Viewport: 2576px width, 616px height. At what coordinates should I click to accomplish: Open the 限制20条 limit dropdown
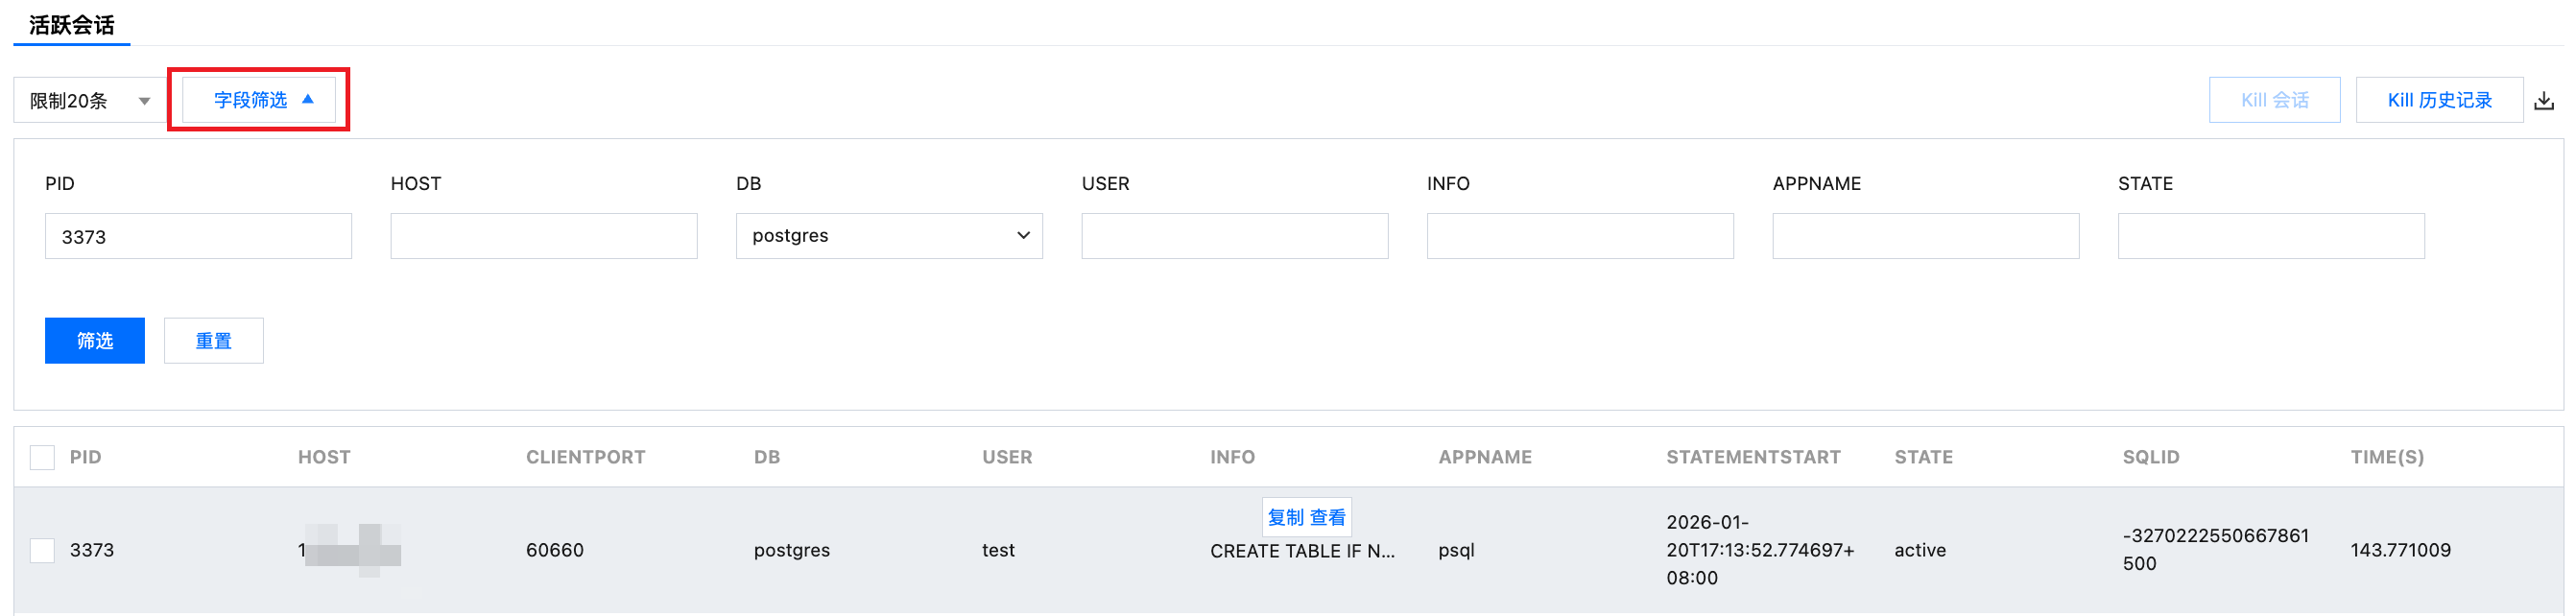pos(89,101)
